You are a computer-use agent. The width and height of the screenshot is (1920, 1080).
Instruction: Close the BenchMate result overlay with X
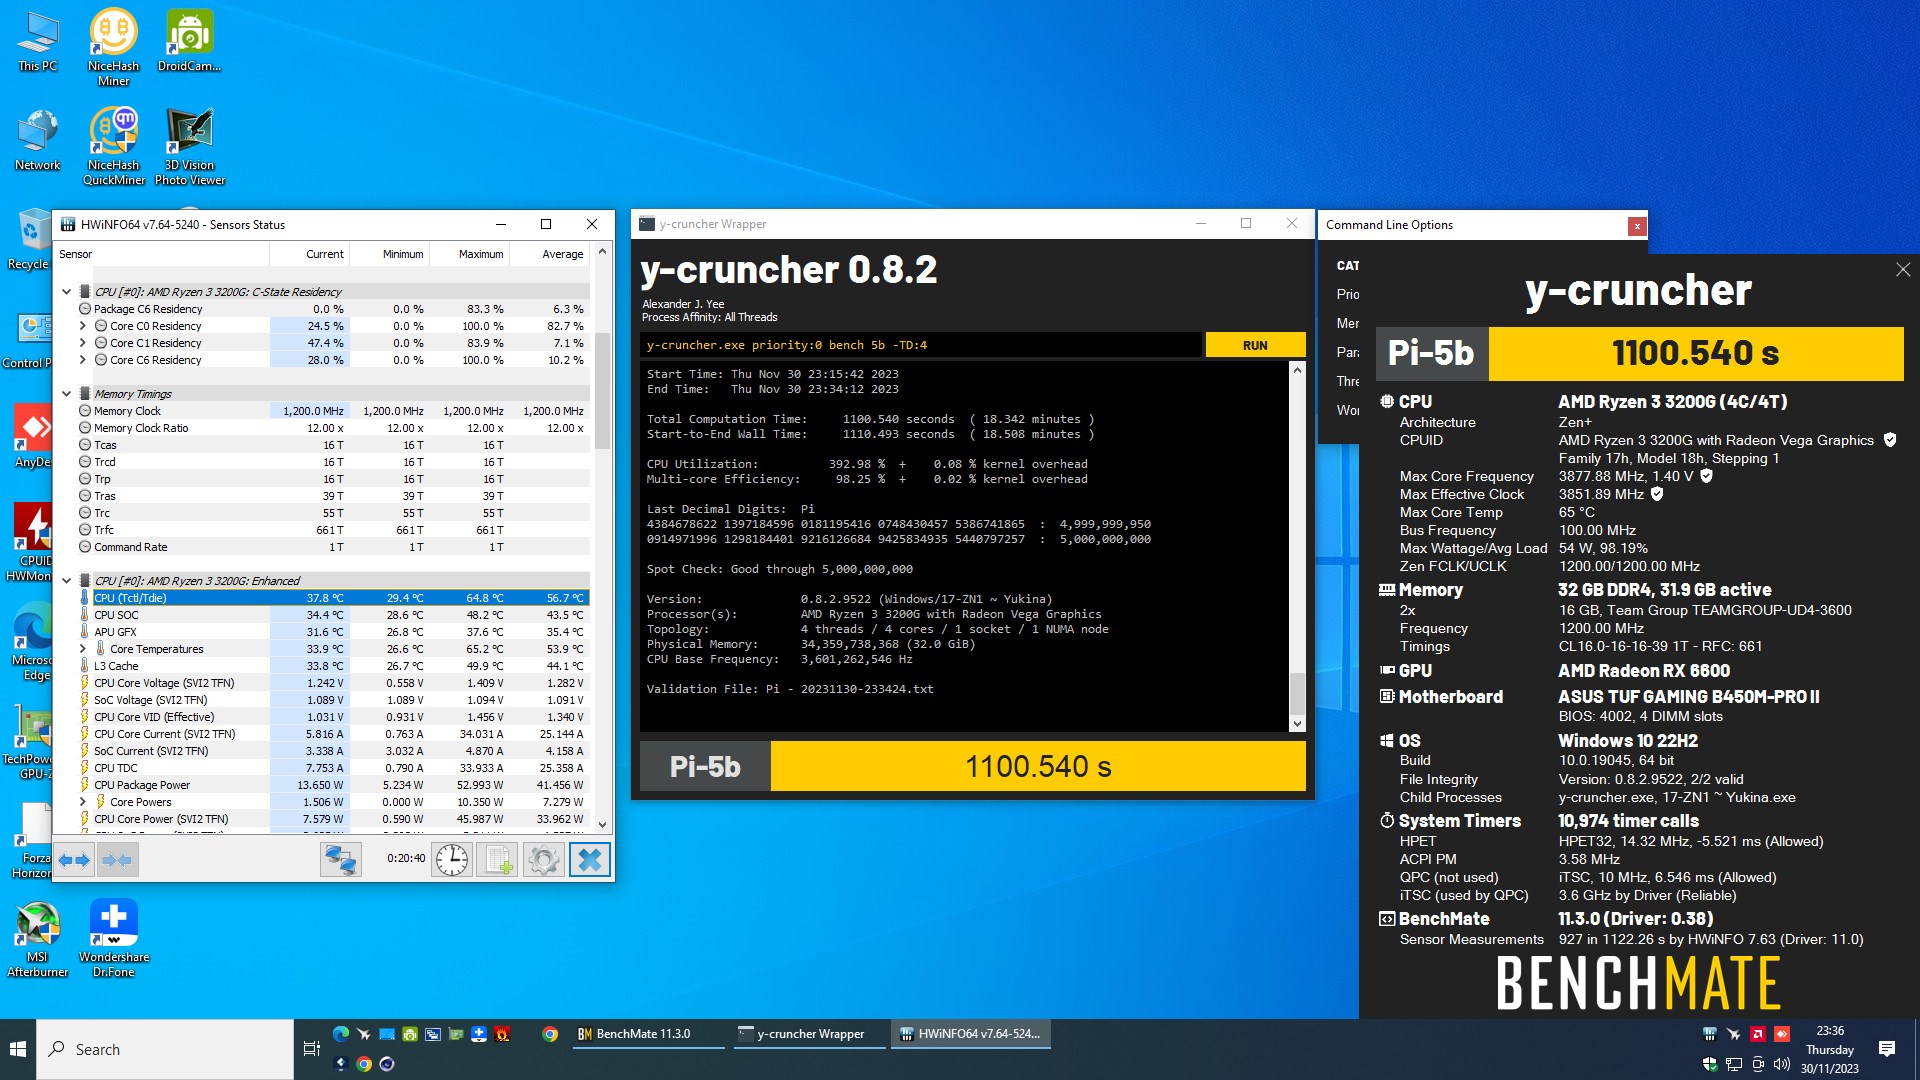pyautogui.click(x=1903, y=269)
